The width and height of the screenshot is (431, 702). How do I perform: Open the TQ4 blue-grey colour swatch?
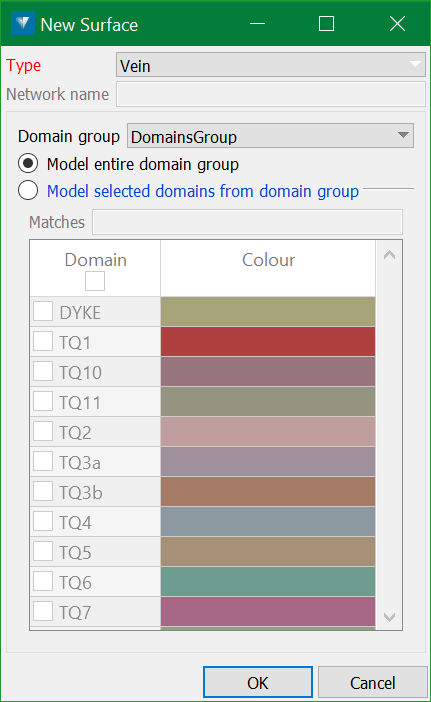(268, 522)
